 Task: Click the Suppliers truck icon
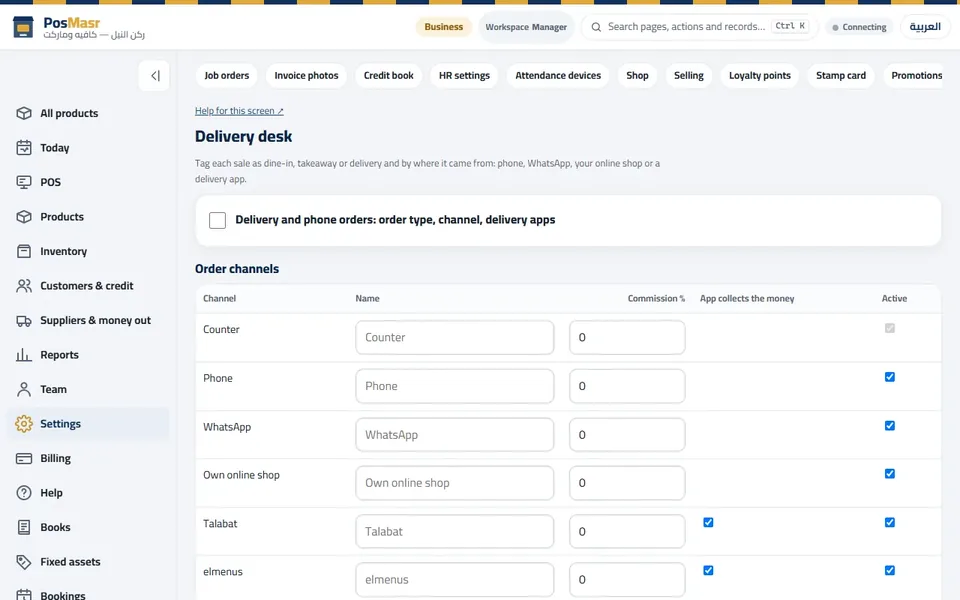click(24, 320)
